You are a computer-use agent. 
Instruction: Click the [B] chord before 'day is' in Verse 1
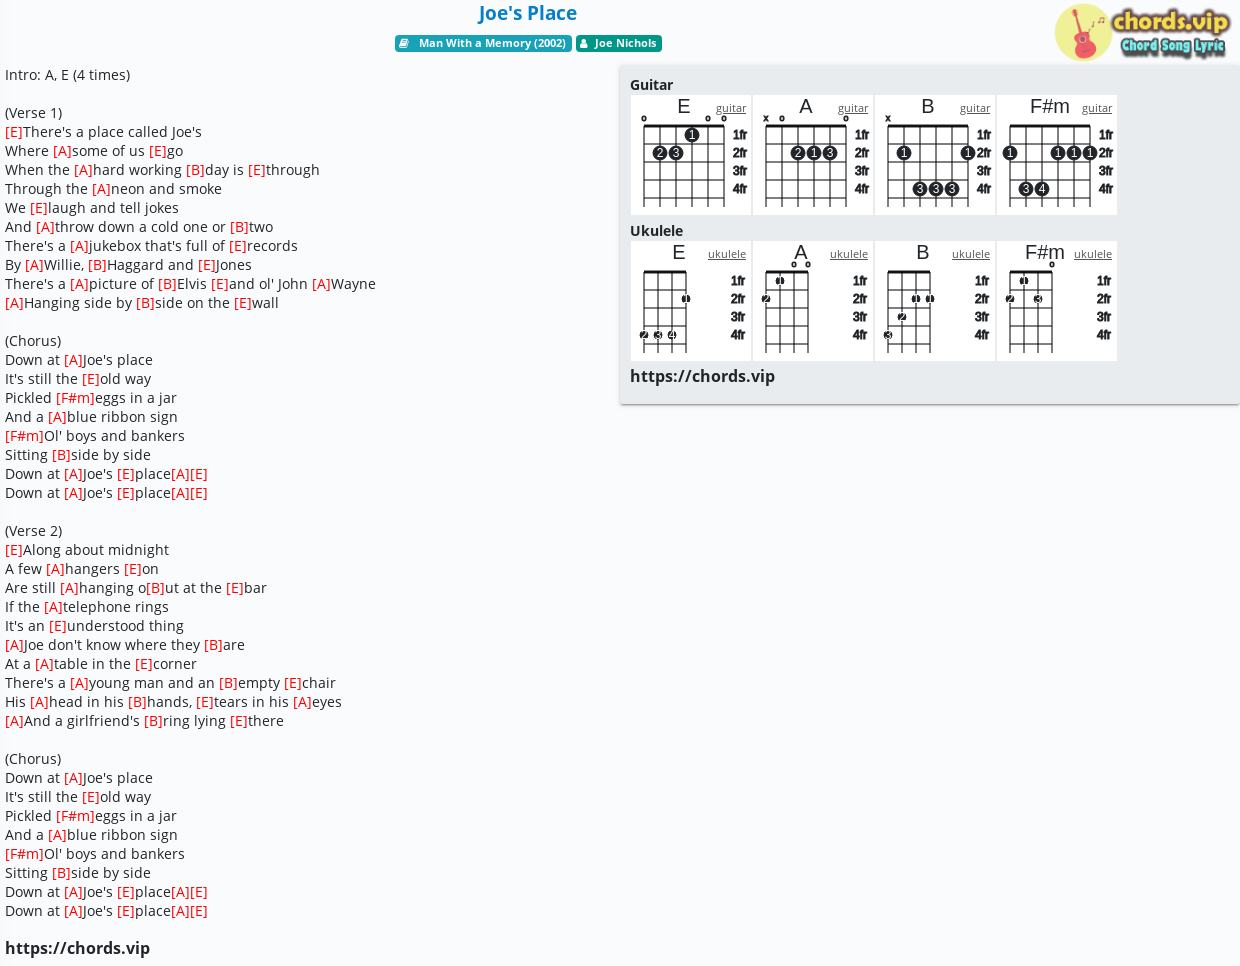195,170
